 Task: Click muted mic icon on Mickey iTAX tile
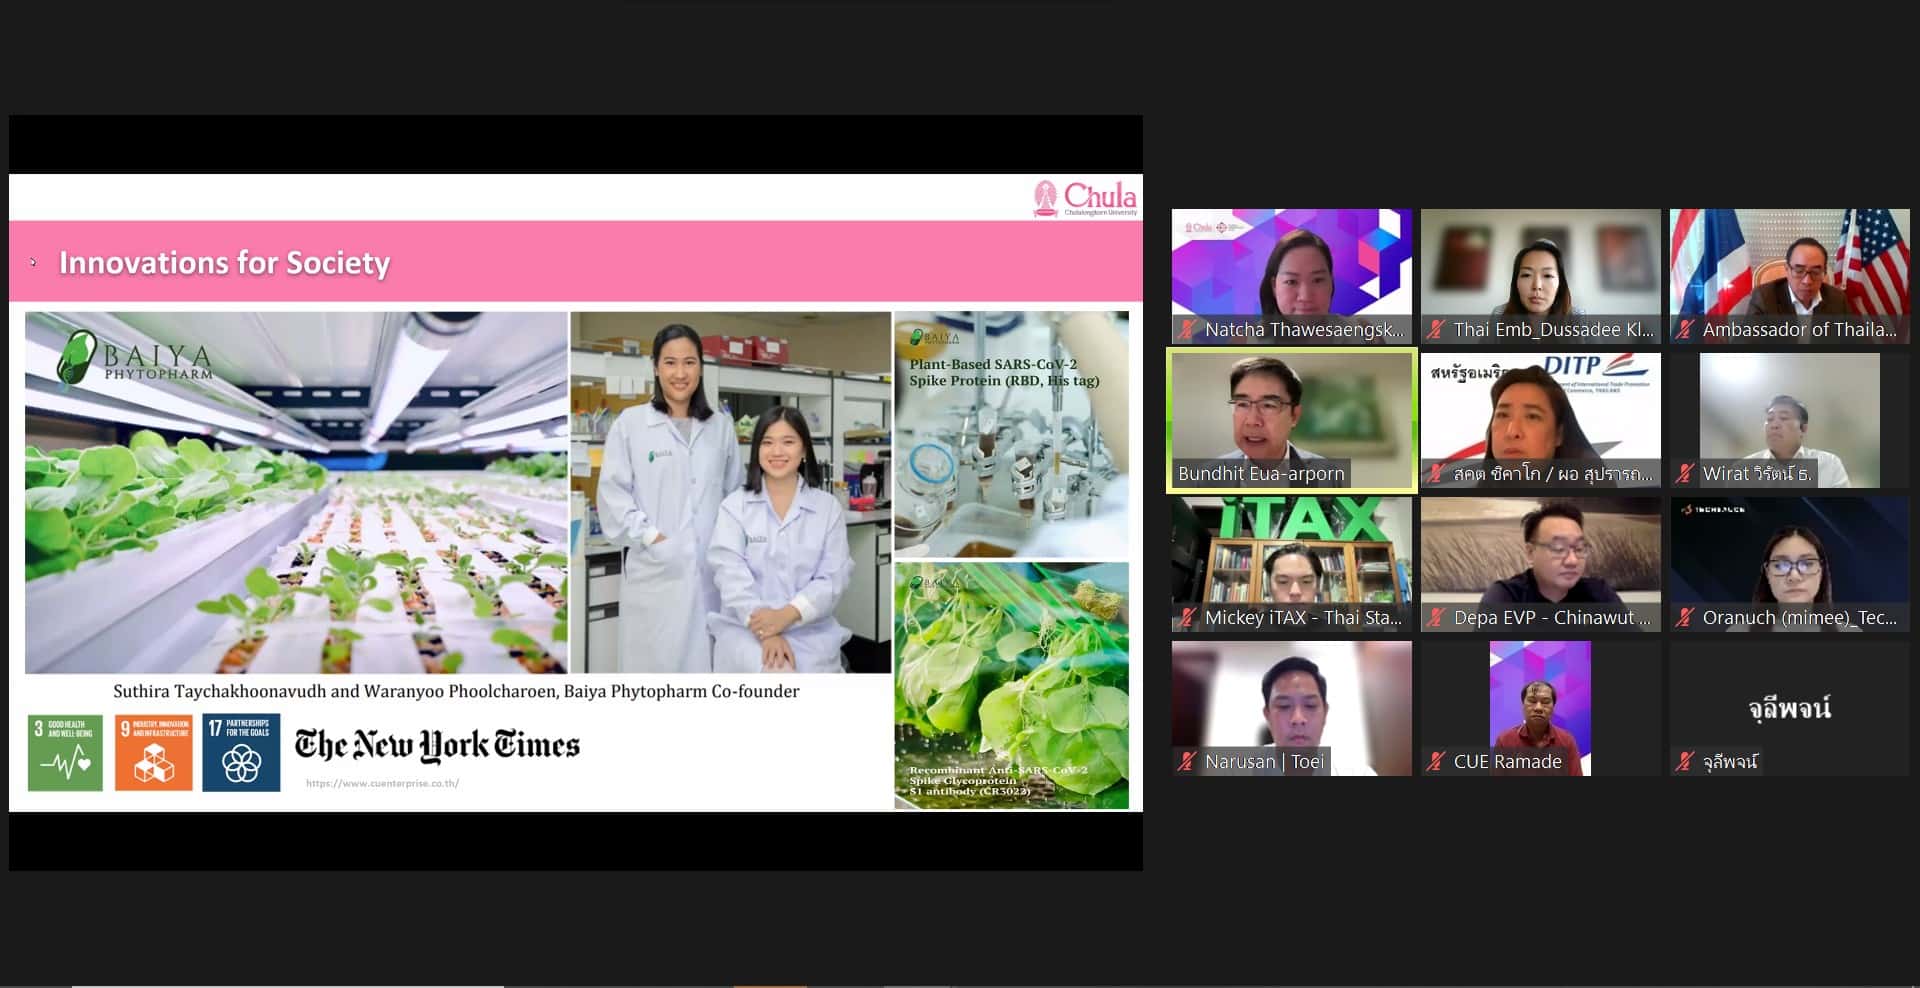pyautogui.click(x=1187, y=617)
